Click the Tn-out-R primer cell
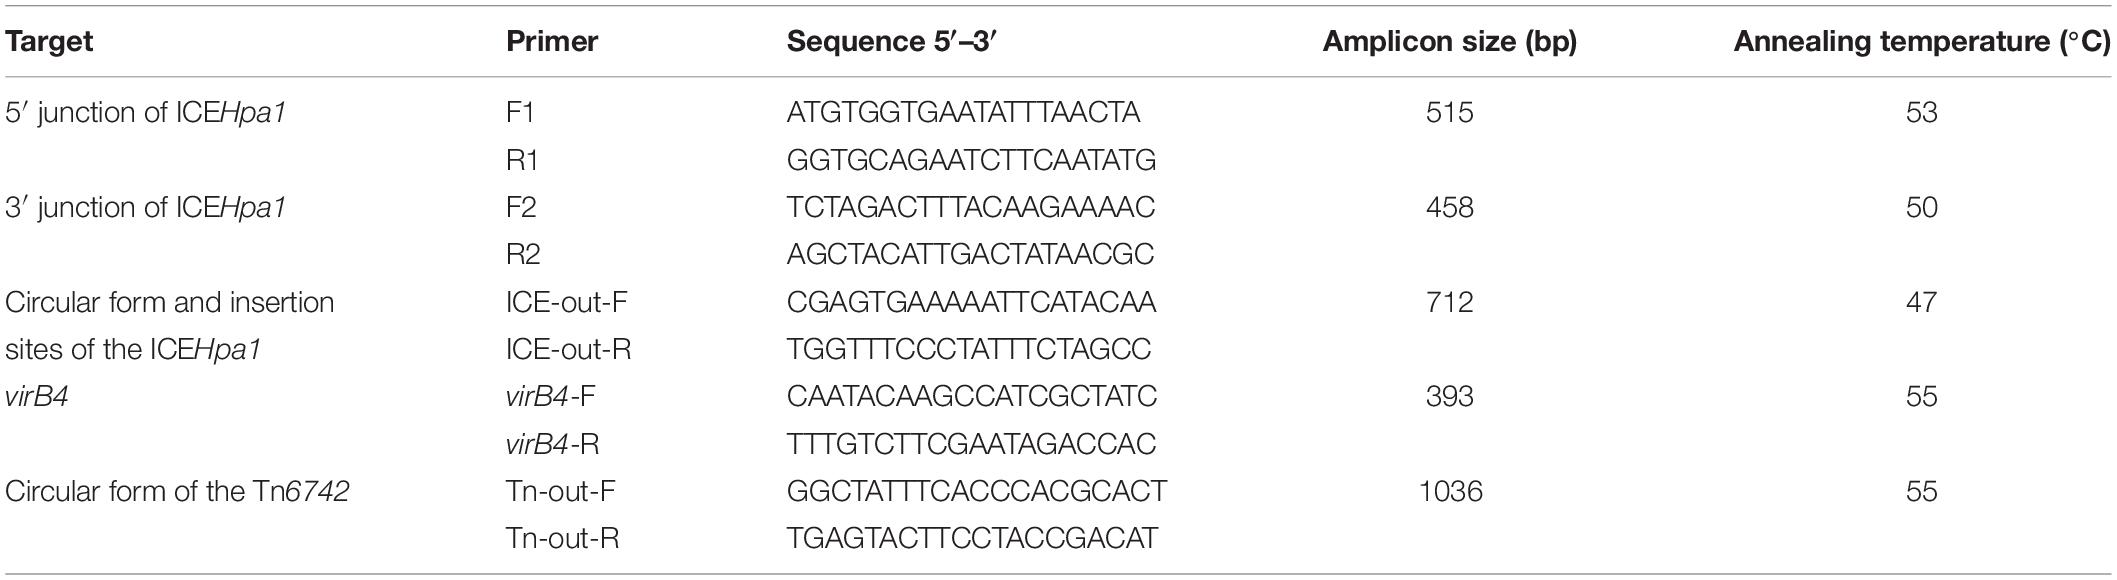2117x580 pixels. coord(562,538)
